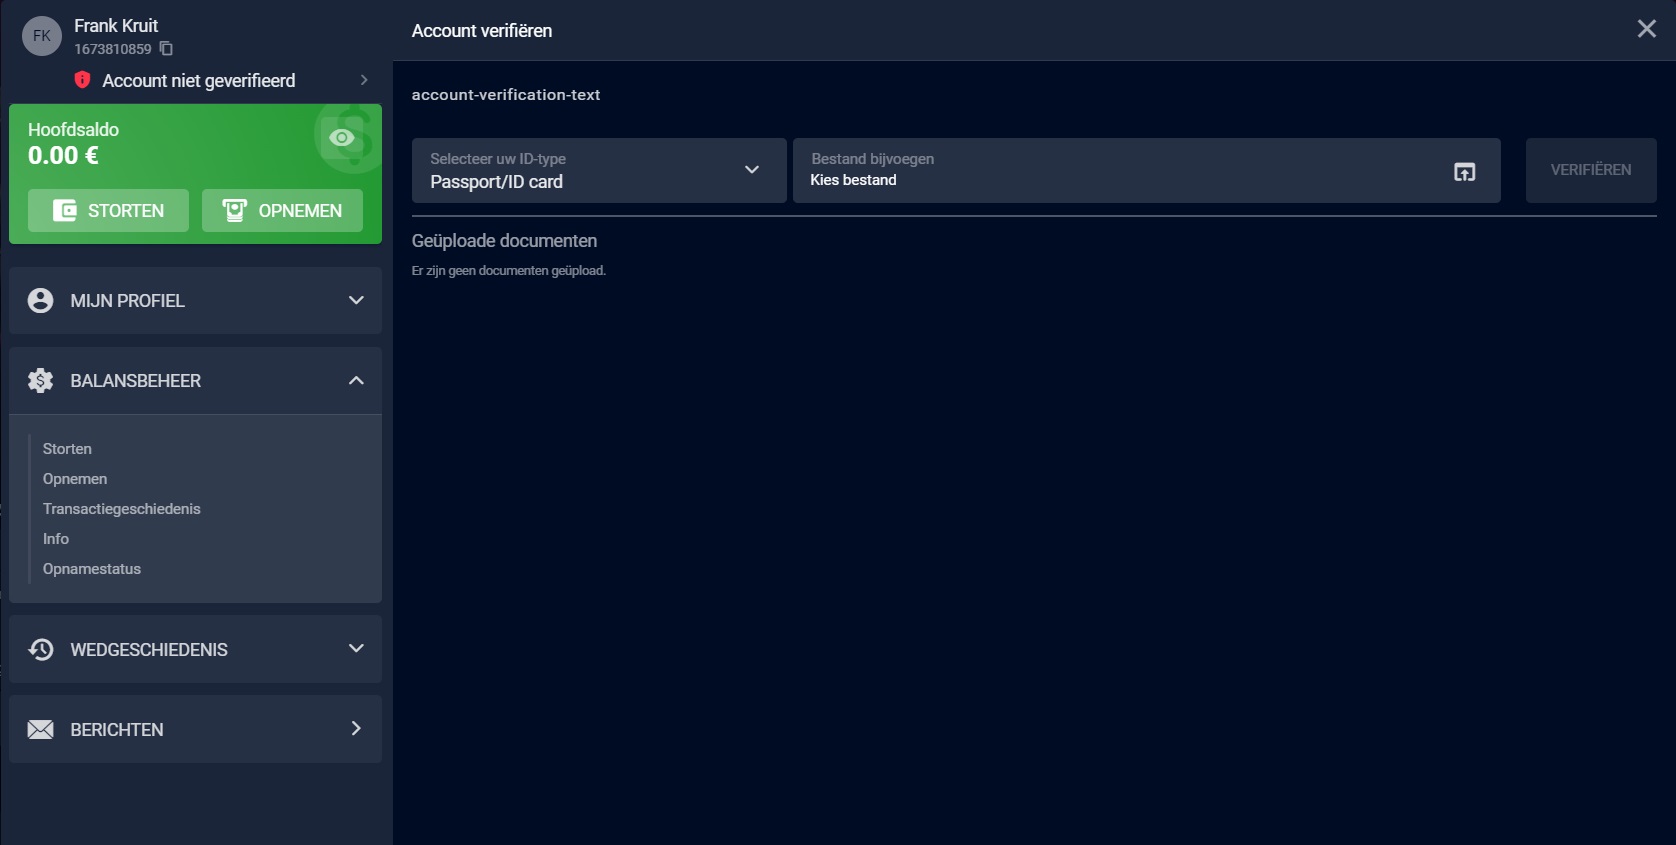Click the account-verification-text label
The width and height of the screenshot is (1676, 845).
click(506, 95)
